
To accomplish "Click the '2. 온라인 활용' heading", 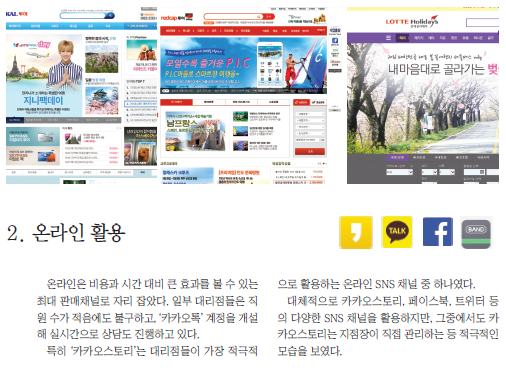I will click(66, 232).
